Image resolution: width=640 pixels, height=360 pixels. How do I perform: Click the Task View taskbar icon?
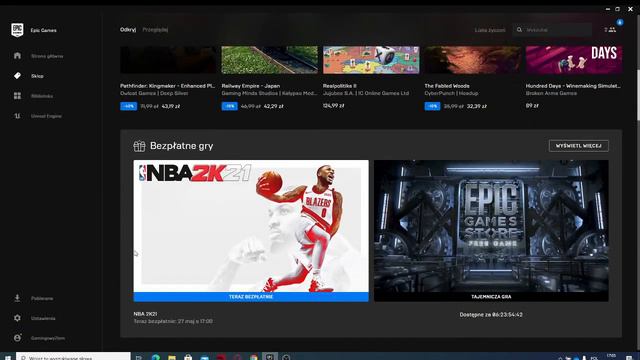coord(139,357)
